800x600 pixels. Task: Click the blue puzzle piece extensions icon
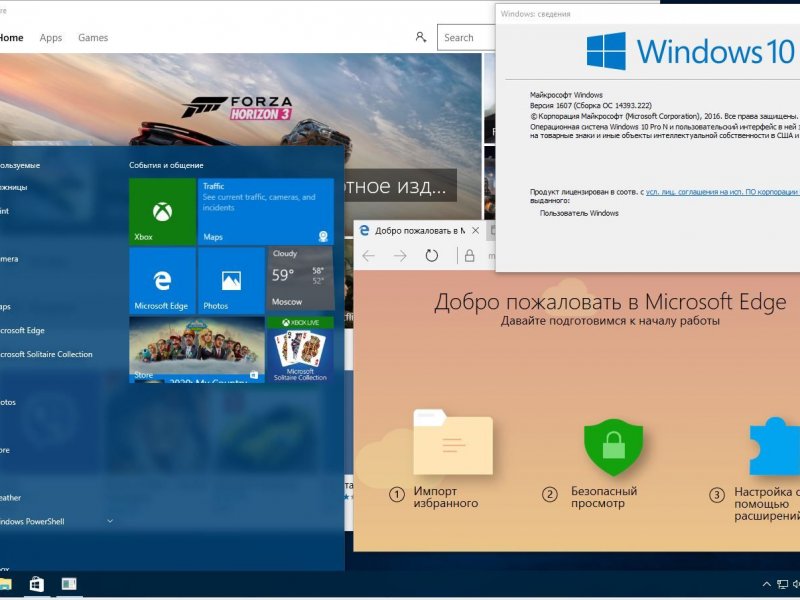774,446
